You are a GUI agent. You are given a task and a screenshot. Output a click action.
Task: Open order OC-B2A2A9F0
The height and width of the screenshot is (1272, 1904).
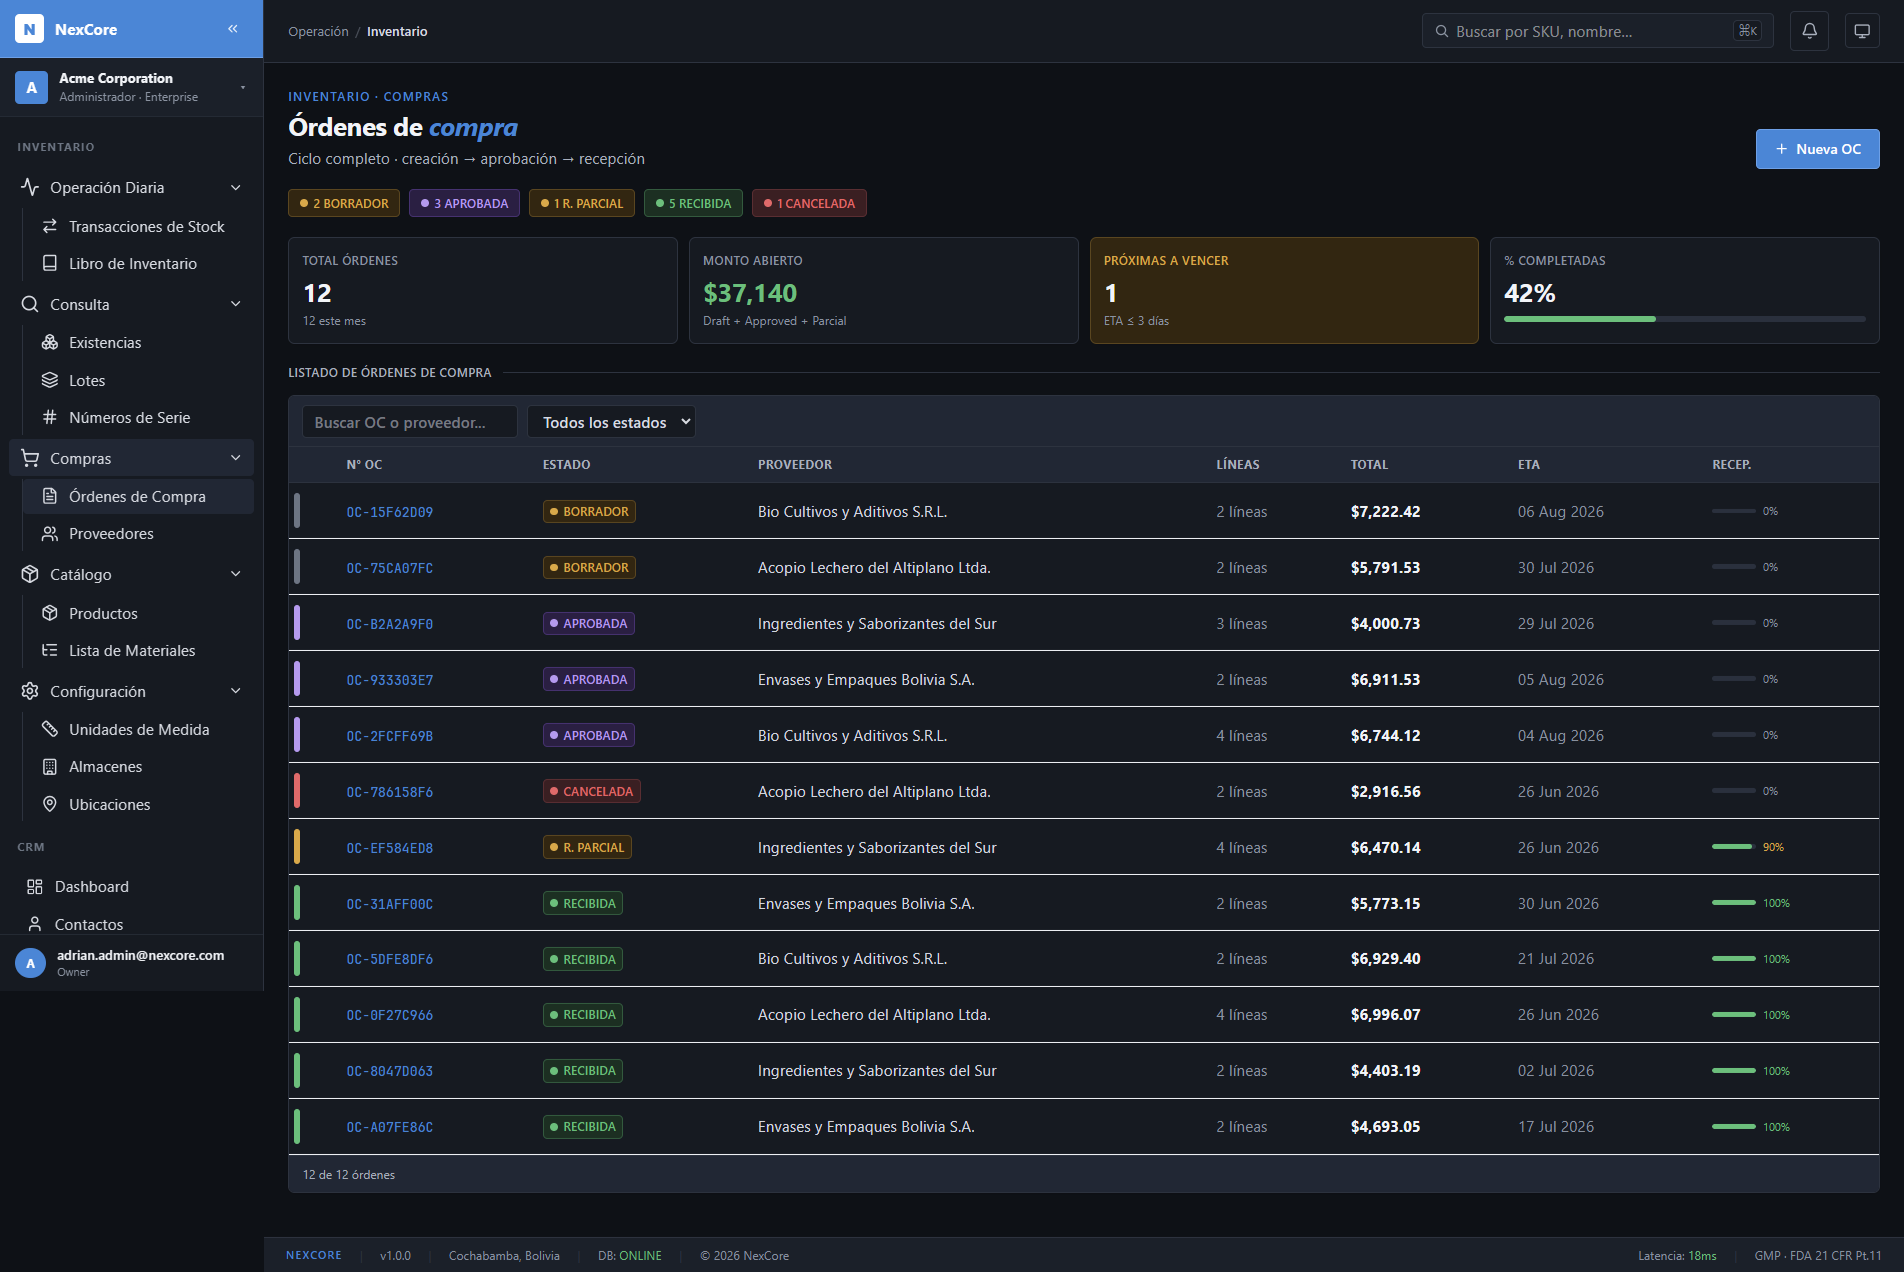pyautogui.click(x=390, y=624)
